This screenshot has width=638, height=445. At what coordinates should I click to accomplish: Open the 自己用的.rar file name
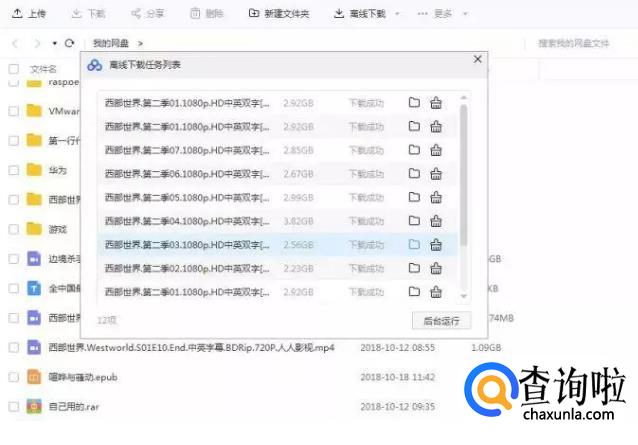[x=74, y=407]
